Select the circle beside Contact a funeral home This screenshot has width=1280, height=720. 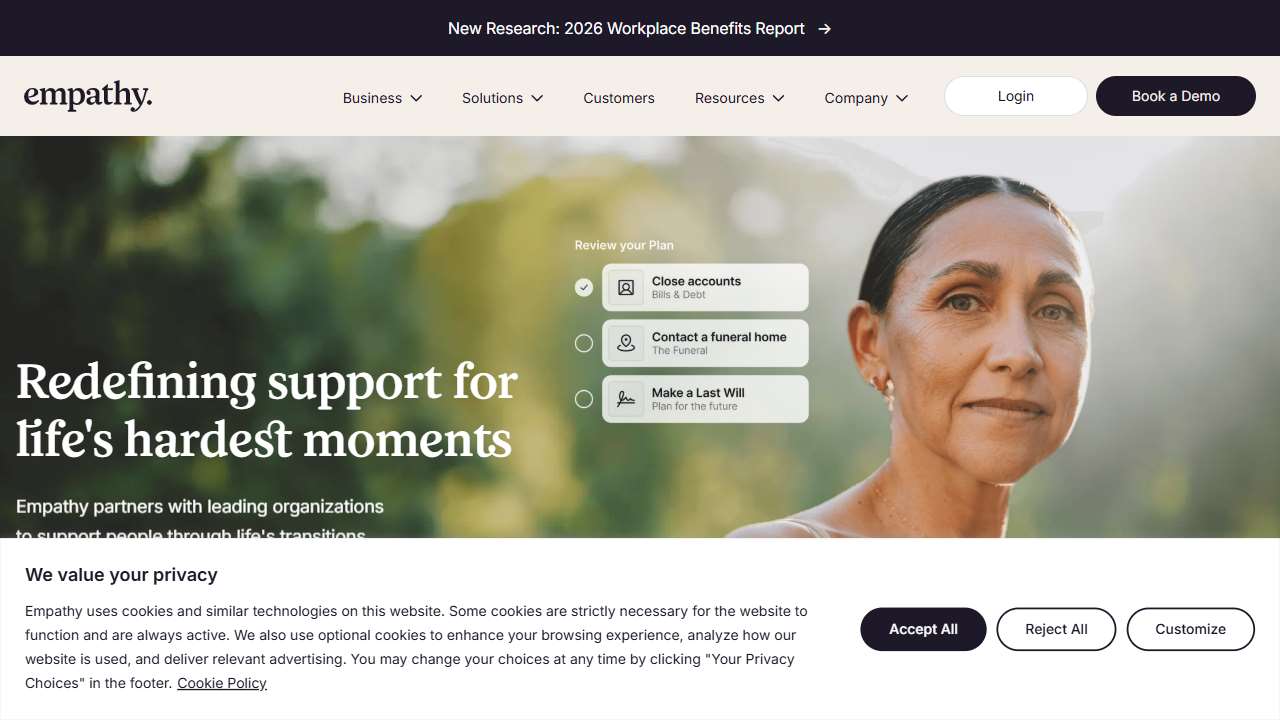point(584,344)
